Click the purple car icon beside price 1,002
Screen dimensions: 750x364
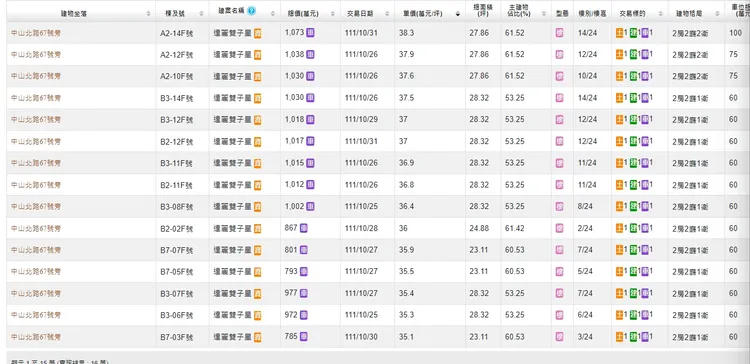tap(310, 206)
